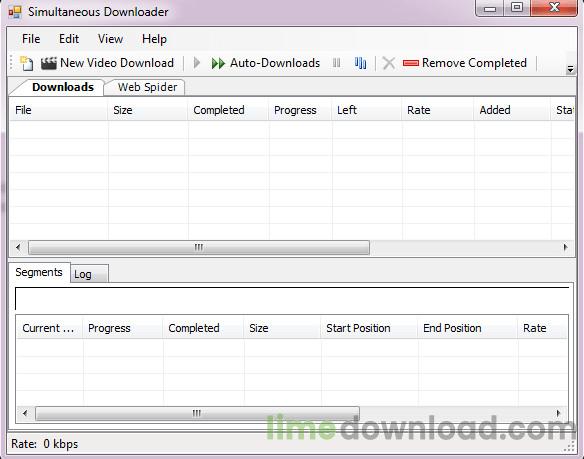
Task: Click the End Position column header
Action: pos(467,328)
